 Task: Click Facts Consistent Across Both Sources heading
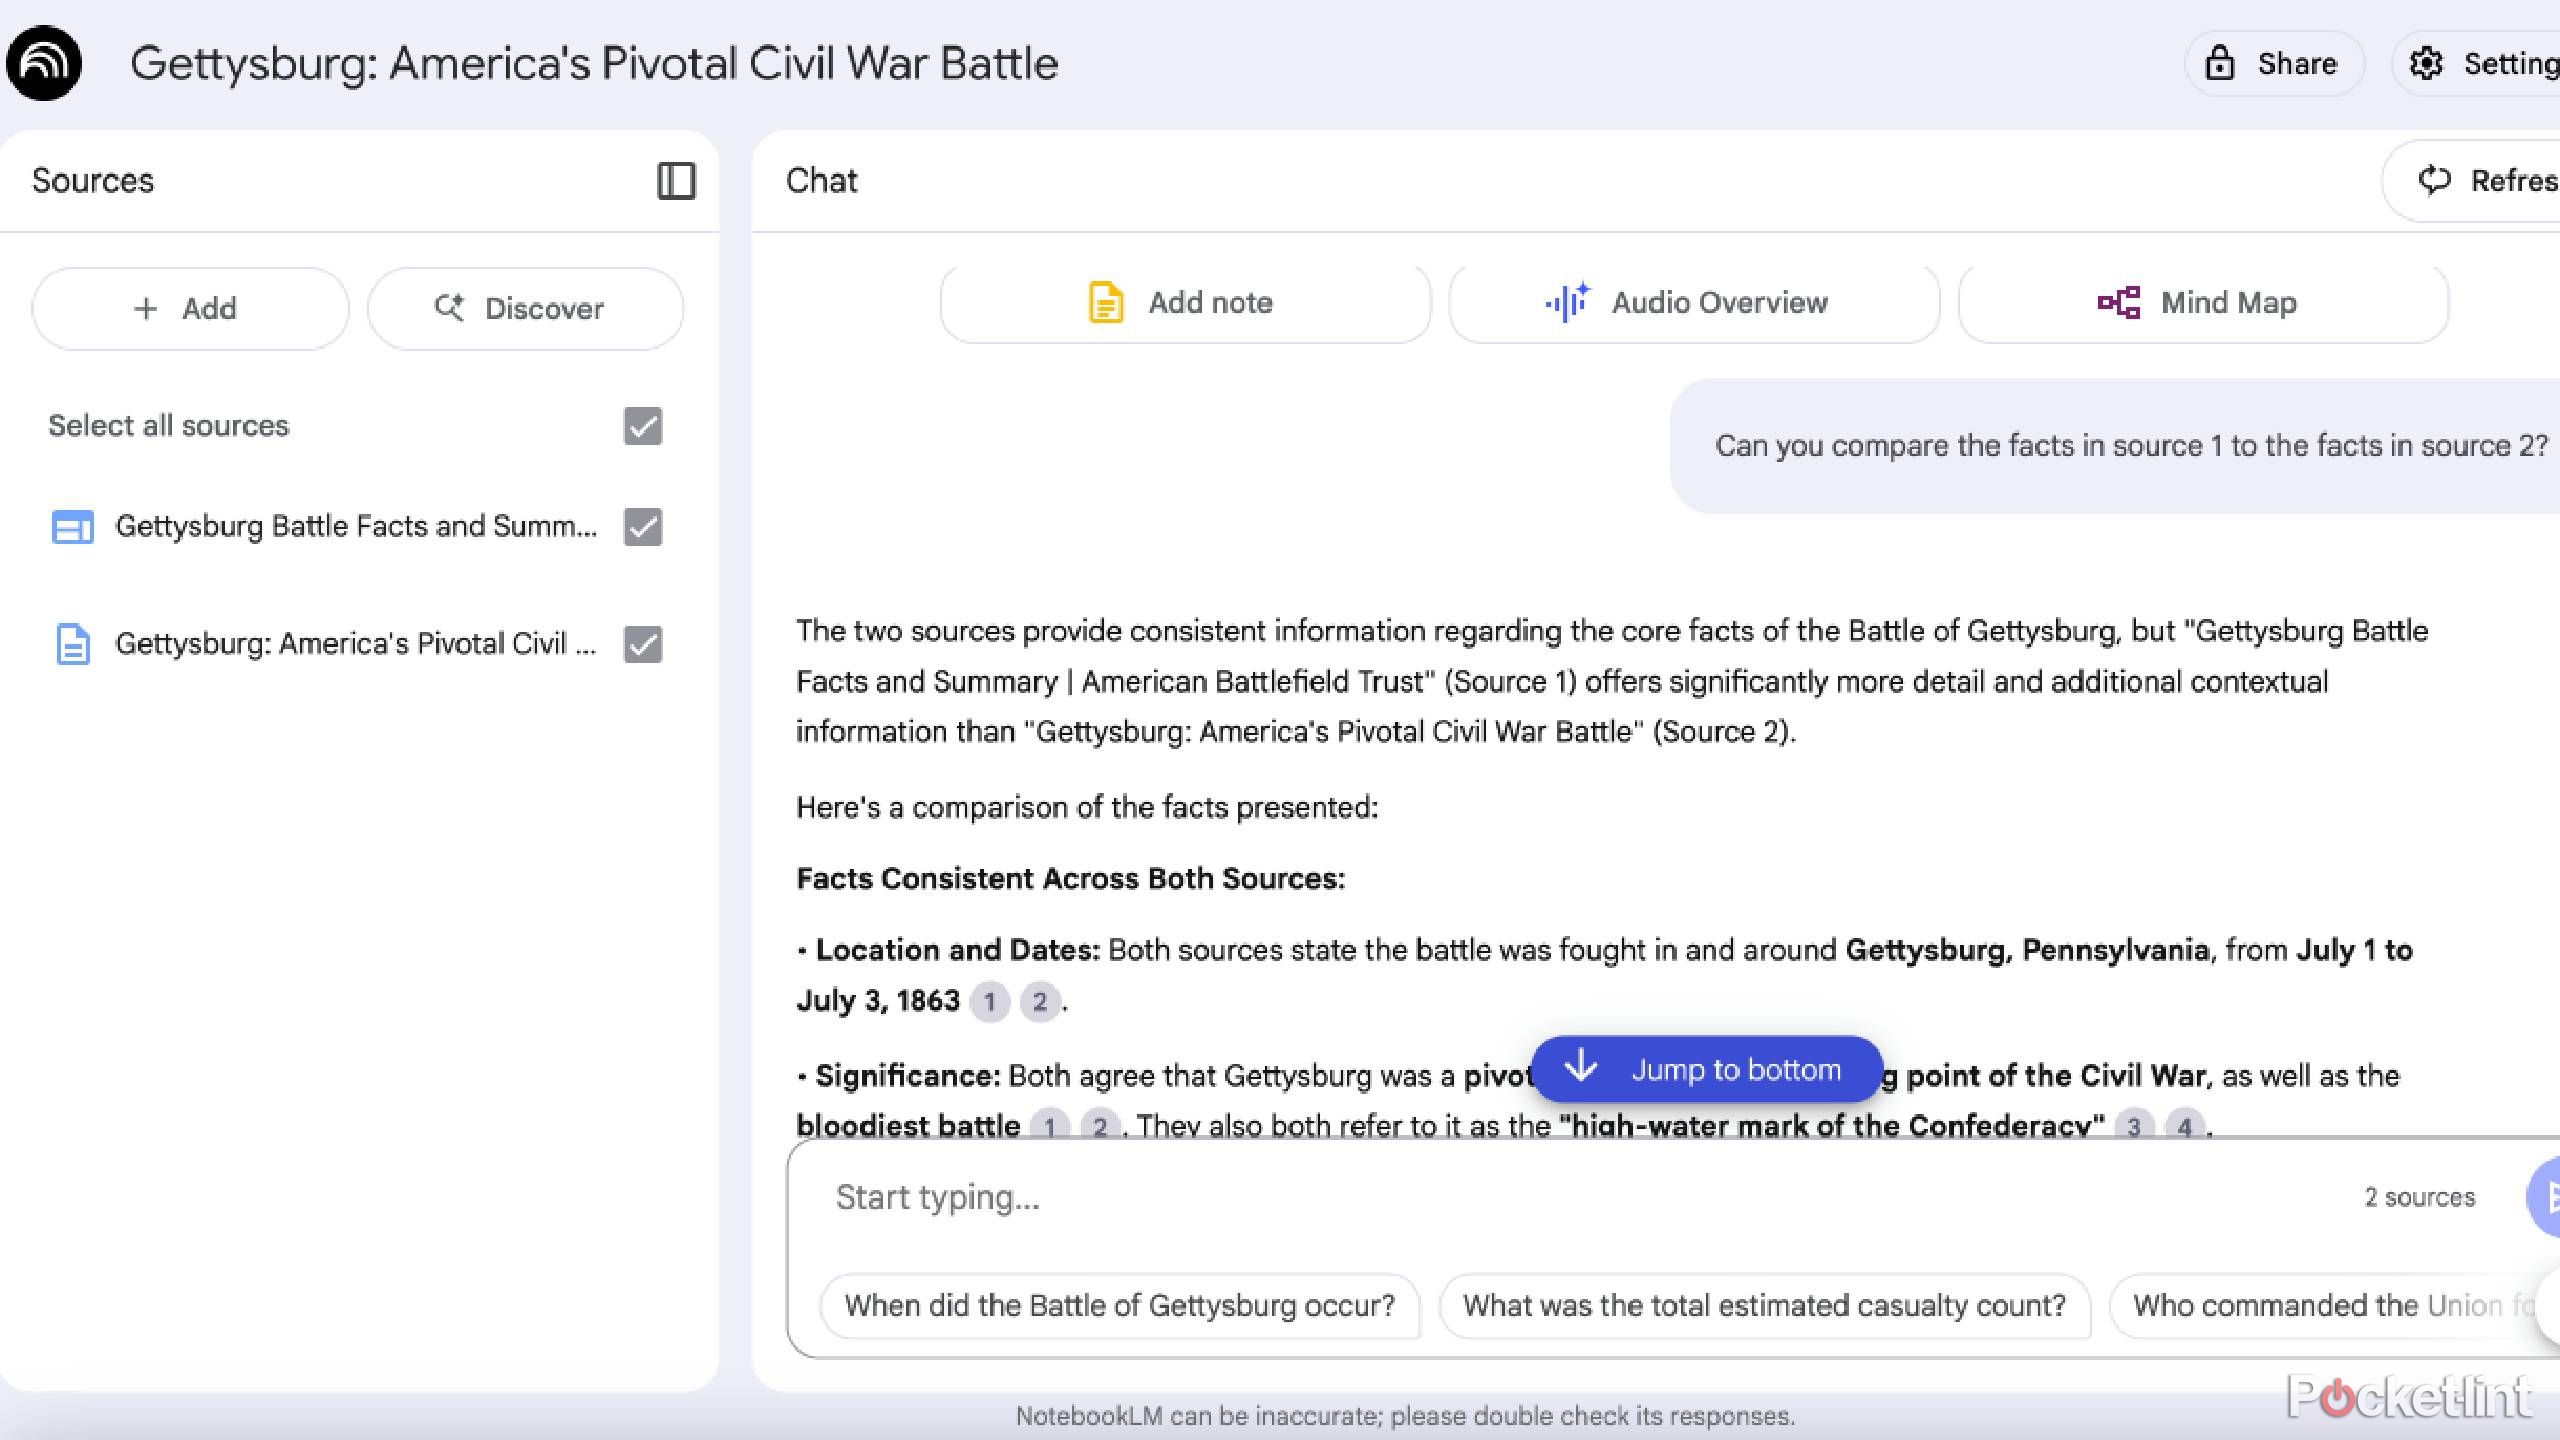pos(1070,879)
